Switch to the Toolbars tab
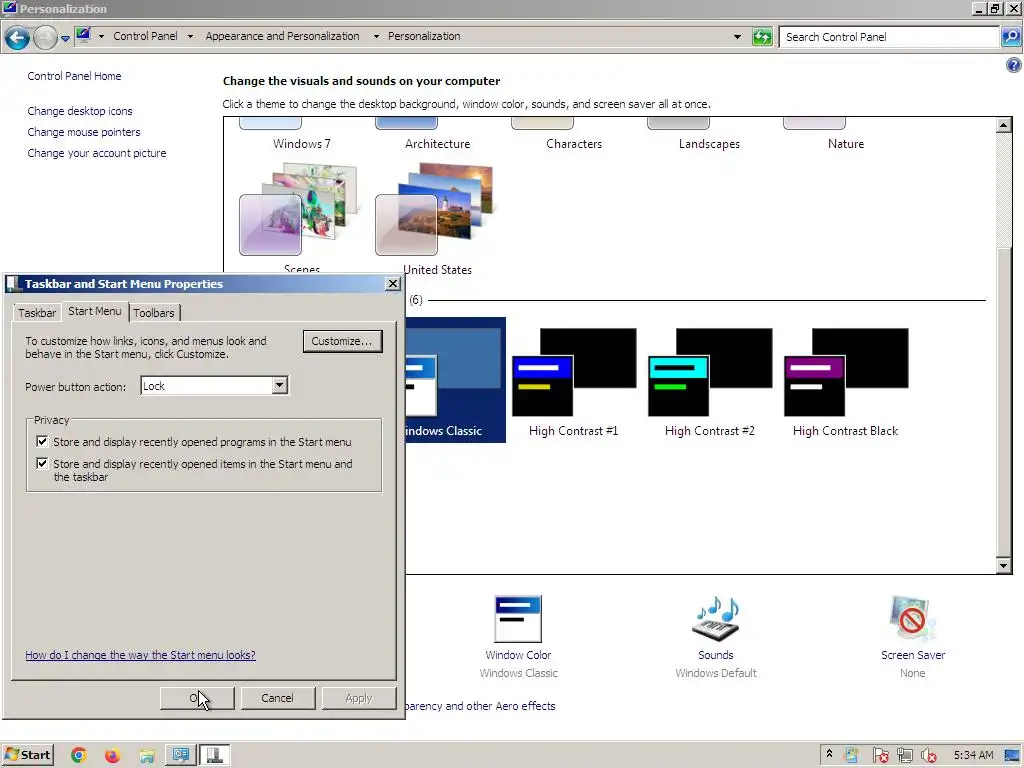The width and height of the screenshot is (1024, 768). pyautogui.click(x=154, y=313)
